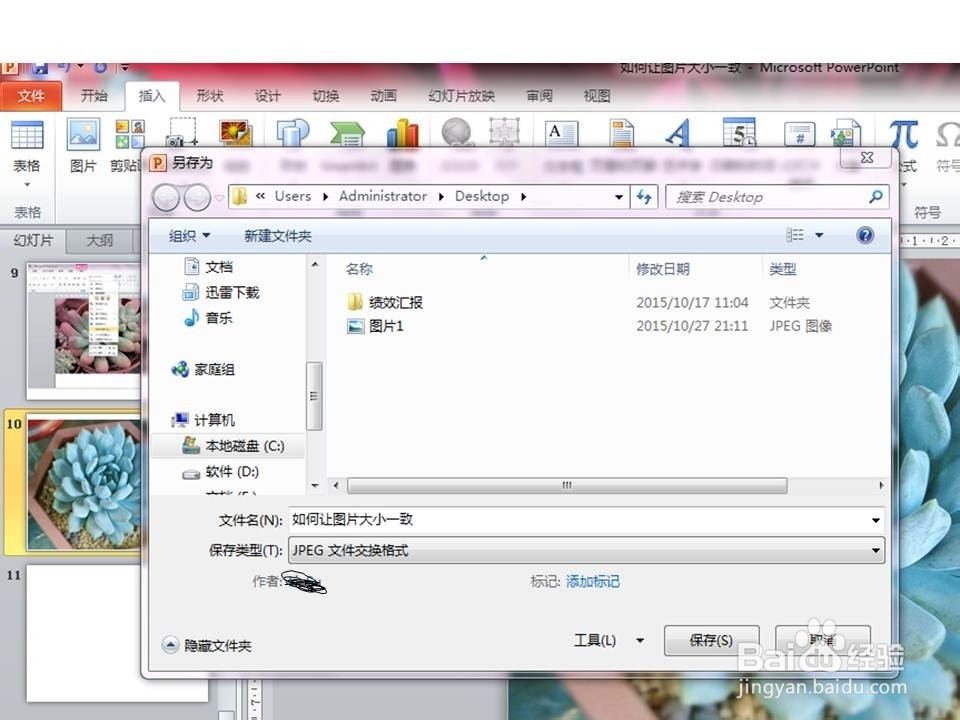Click the Header and Footer icon
Image resolution: width=960 pixels, height=720 pixels.
pos(622,133)
